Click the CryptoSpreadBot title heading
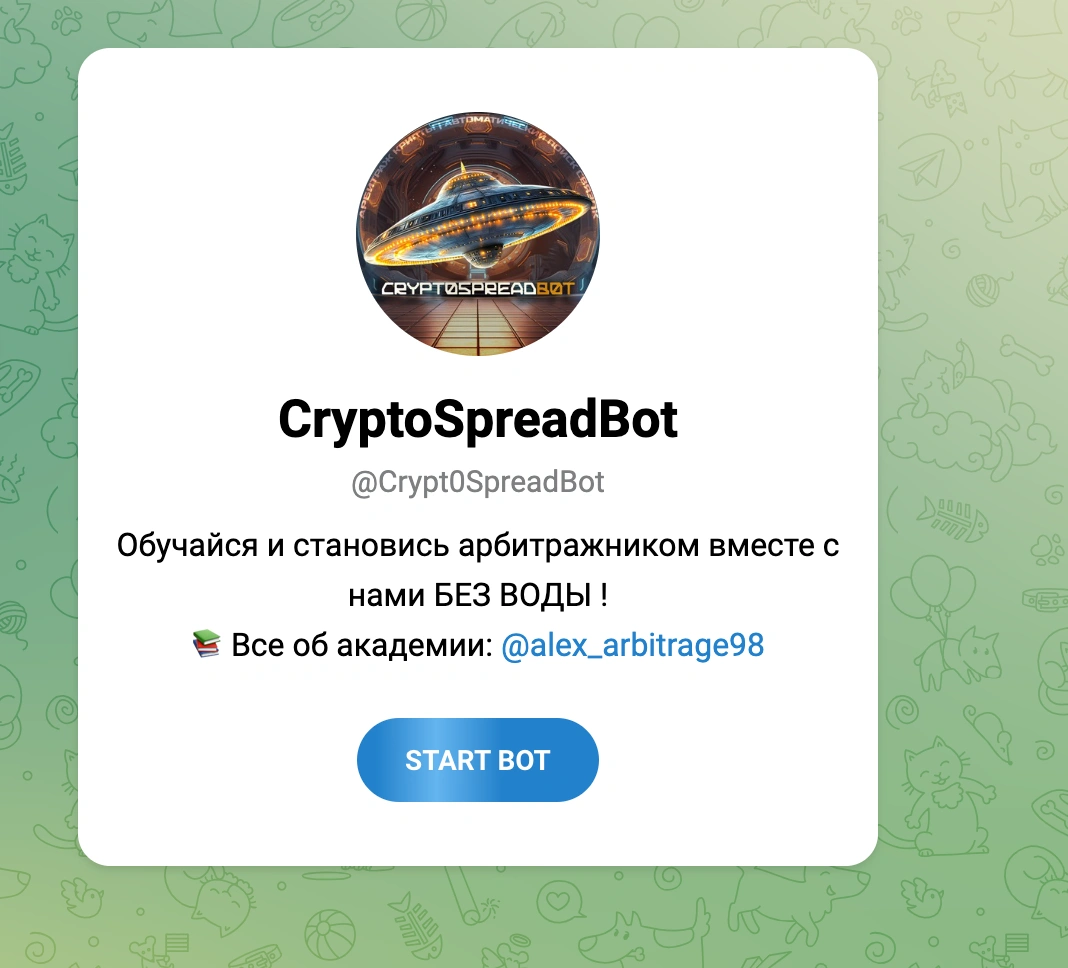This screenshot has height=968, width=1068. (477, 419)
